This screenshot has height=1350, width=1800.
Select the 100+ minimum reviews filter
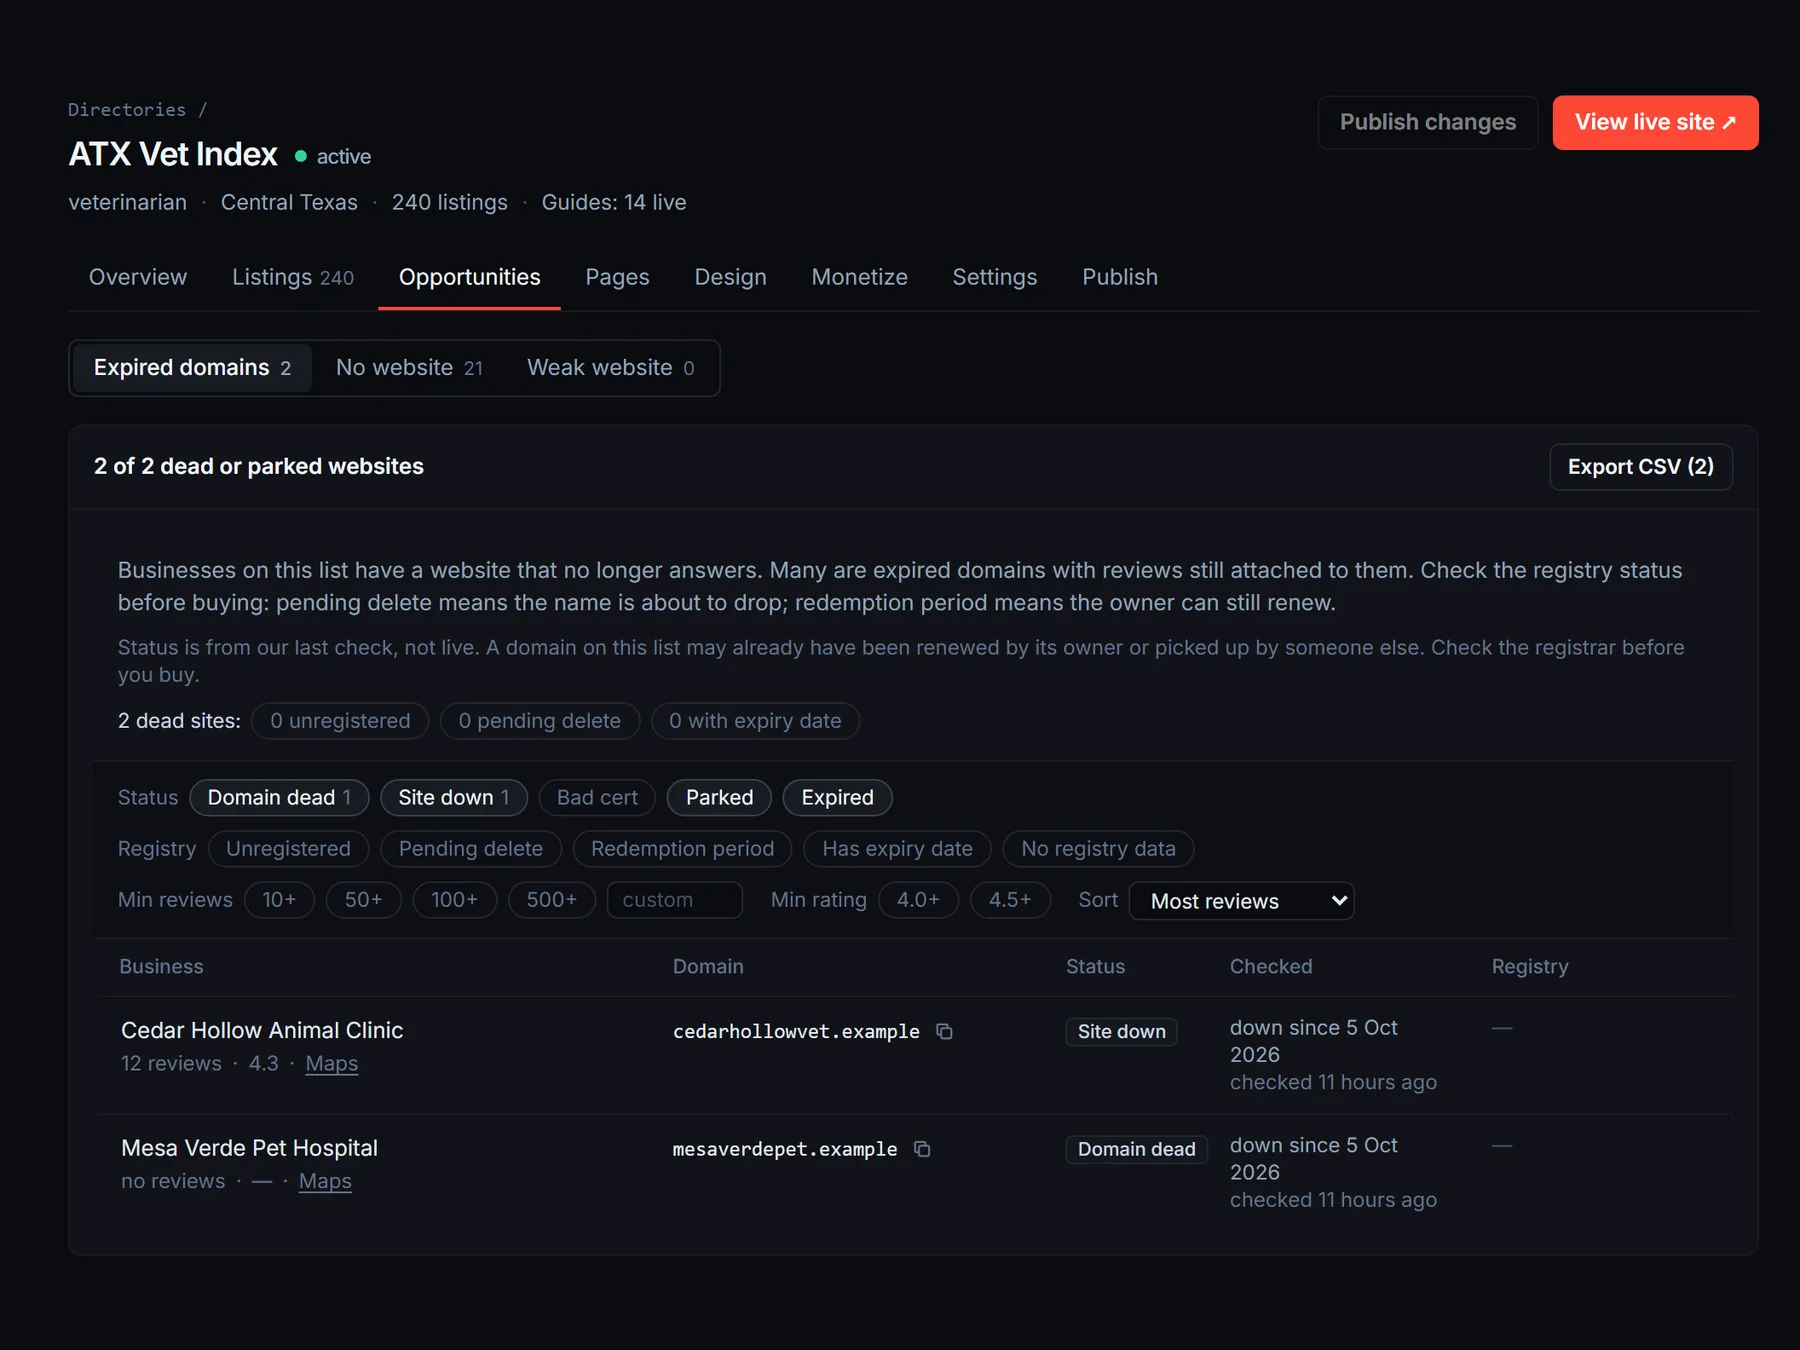(455, 899)
